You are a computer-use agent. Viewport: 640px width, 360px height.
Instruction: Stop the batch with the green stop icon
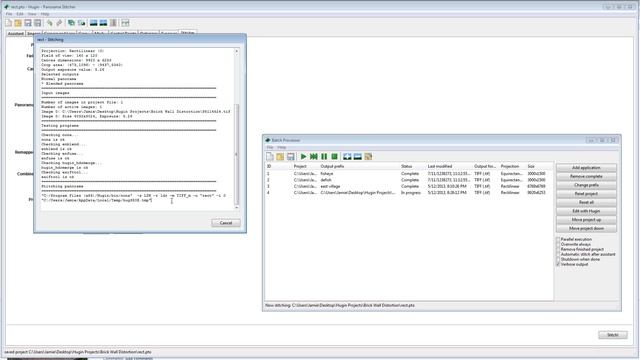[334, 157]
